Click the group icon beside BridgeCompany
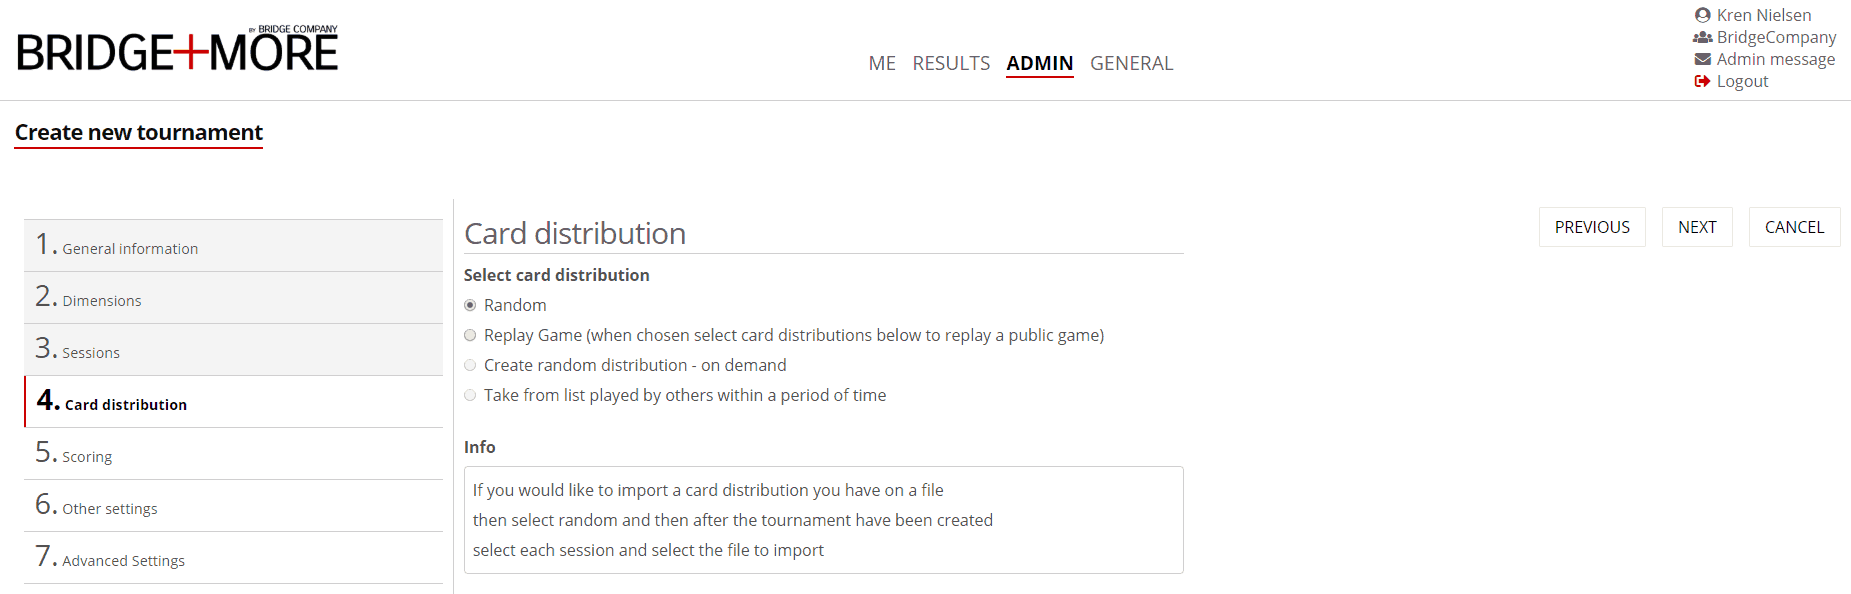This screenshot has height=594, width=1851. pyautogui.click(x=1702, y=37)
